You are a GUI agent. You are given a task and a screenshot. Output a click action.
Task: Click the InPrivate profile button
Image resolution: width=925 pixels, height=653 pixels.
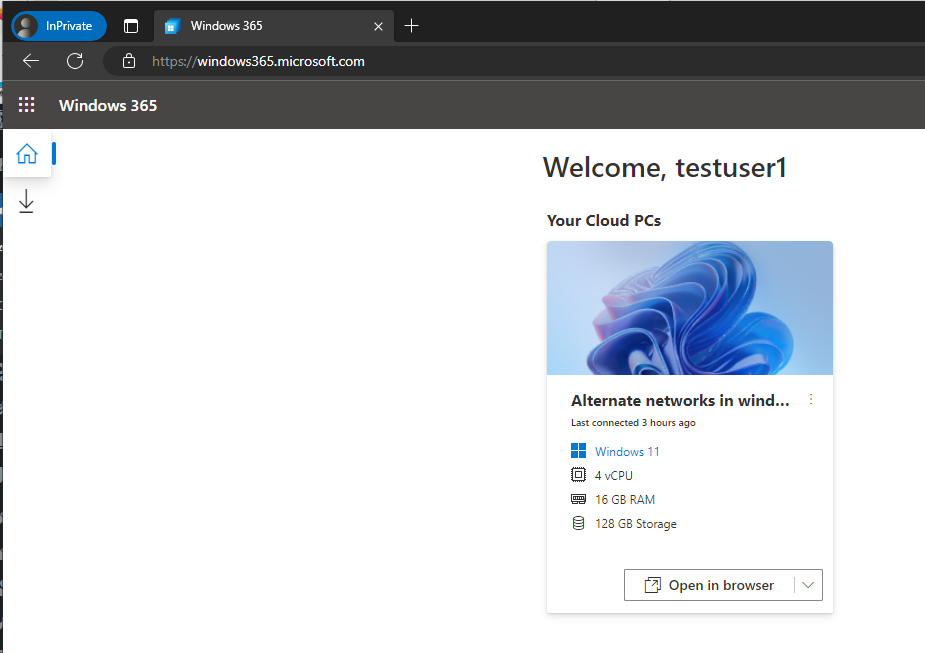[x=59, y=26]
